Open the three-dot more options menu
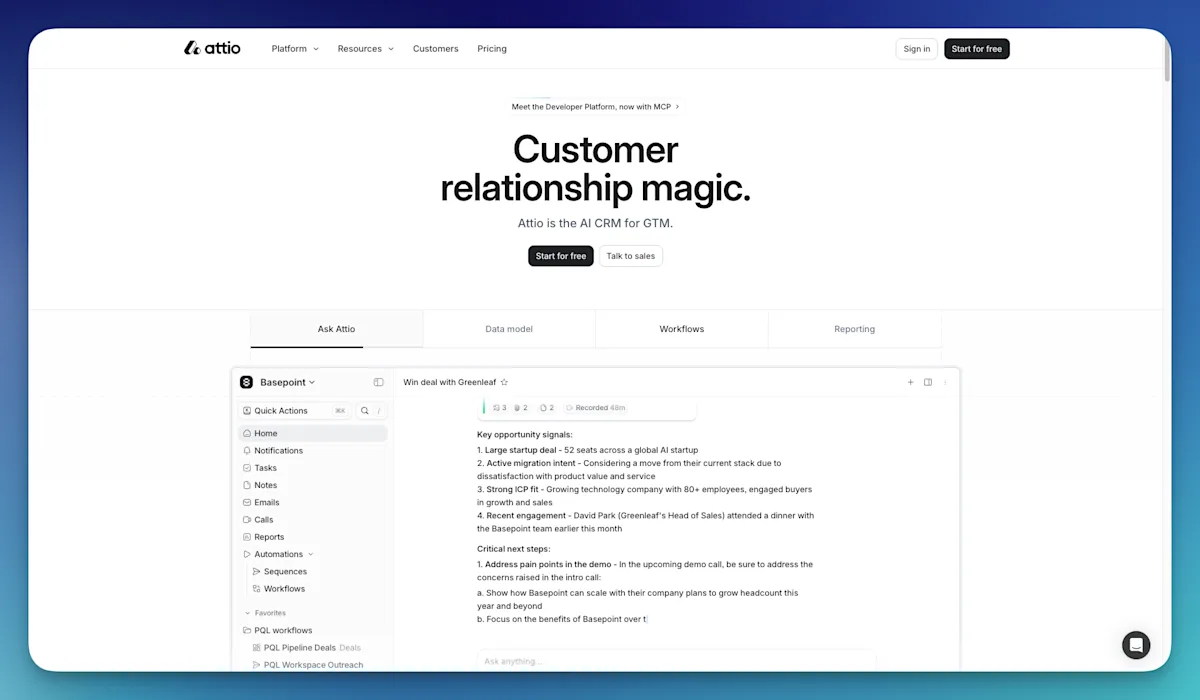Image resolution: width=1200 pixels, height=700 pixels. tap(946, 382)
